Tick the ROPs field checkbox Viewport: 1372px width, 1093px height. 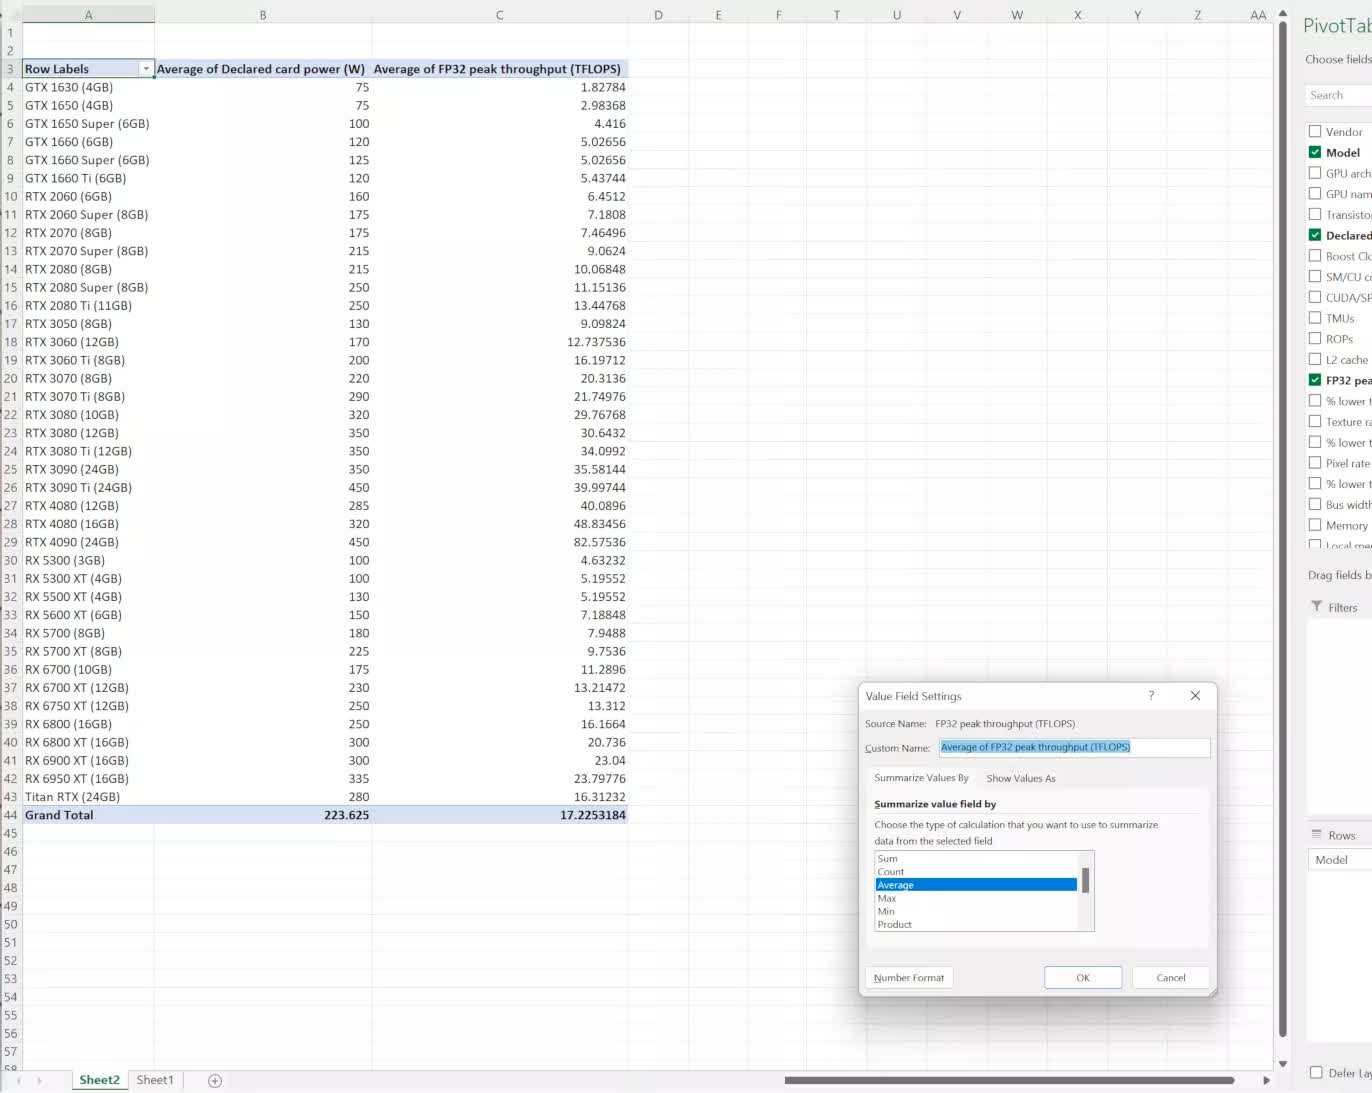point(1315,339)
